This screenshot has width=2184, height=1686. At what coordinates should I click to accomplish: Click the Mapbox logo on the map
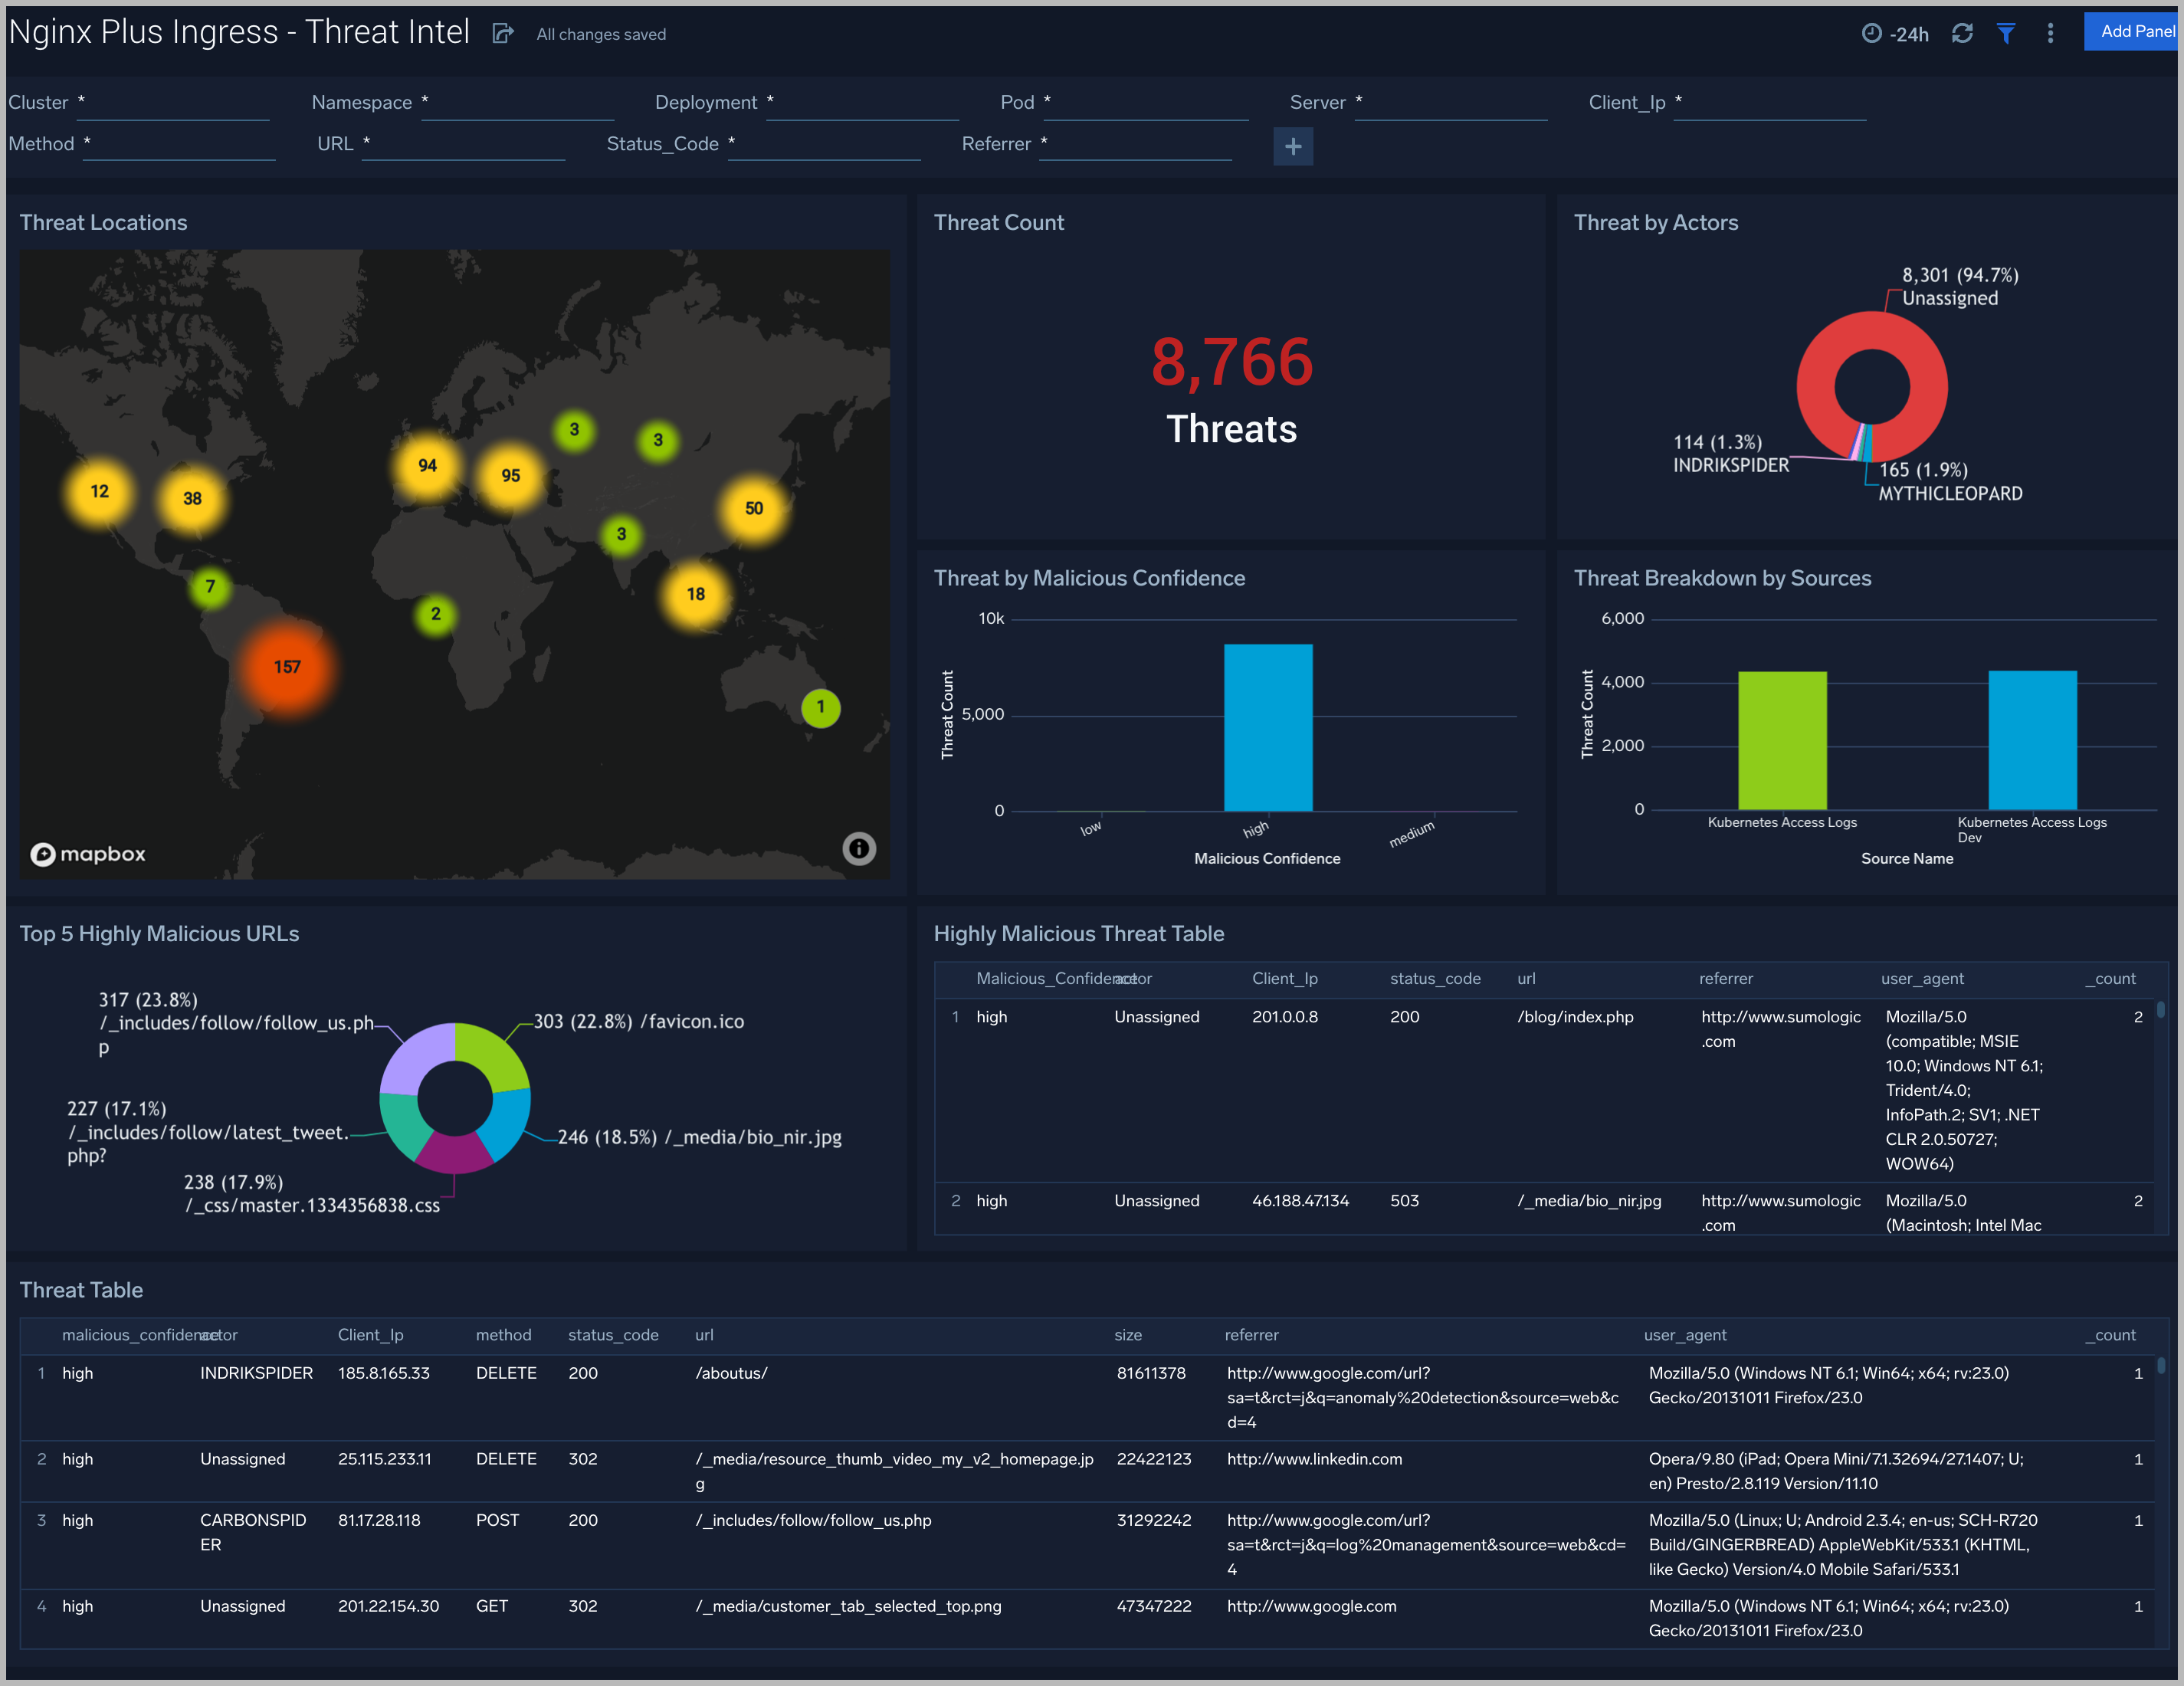(86, 854)
